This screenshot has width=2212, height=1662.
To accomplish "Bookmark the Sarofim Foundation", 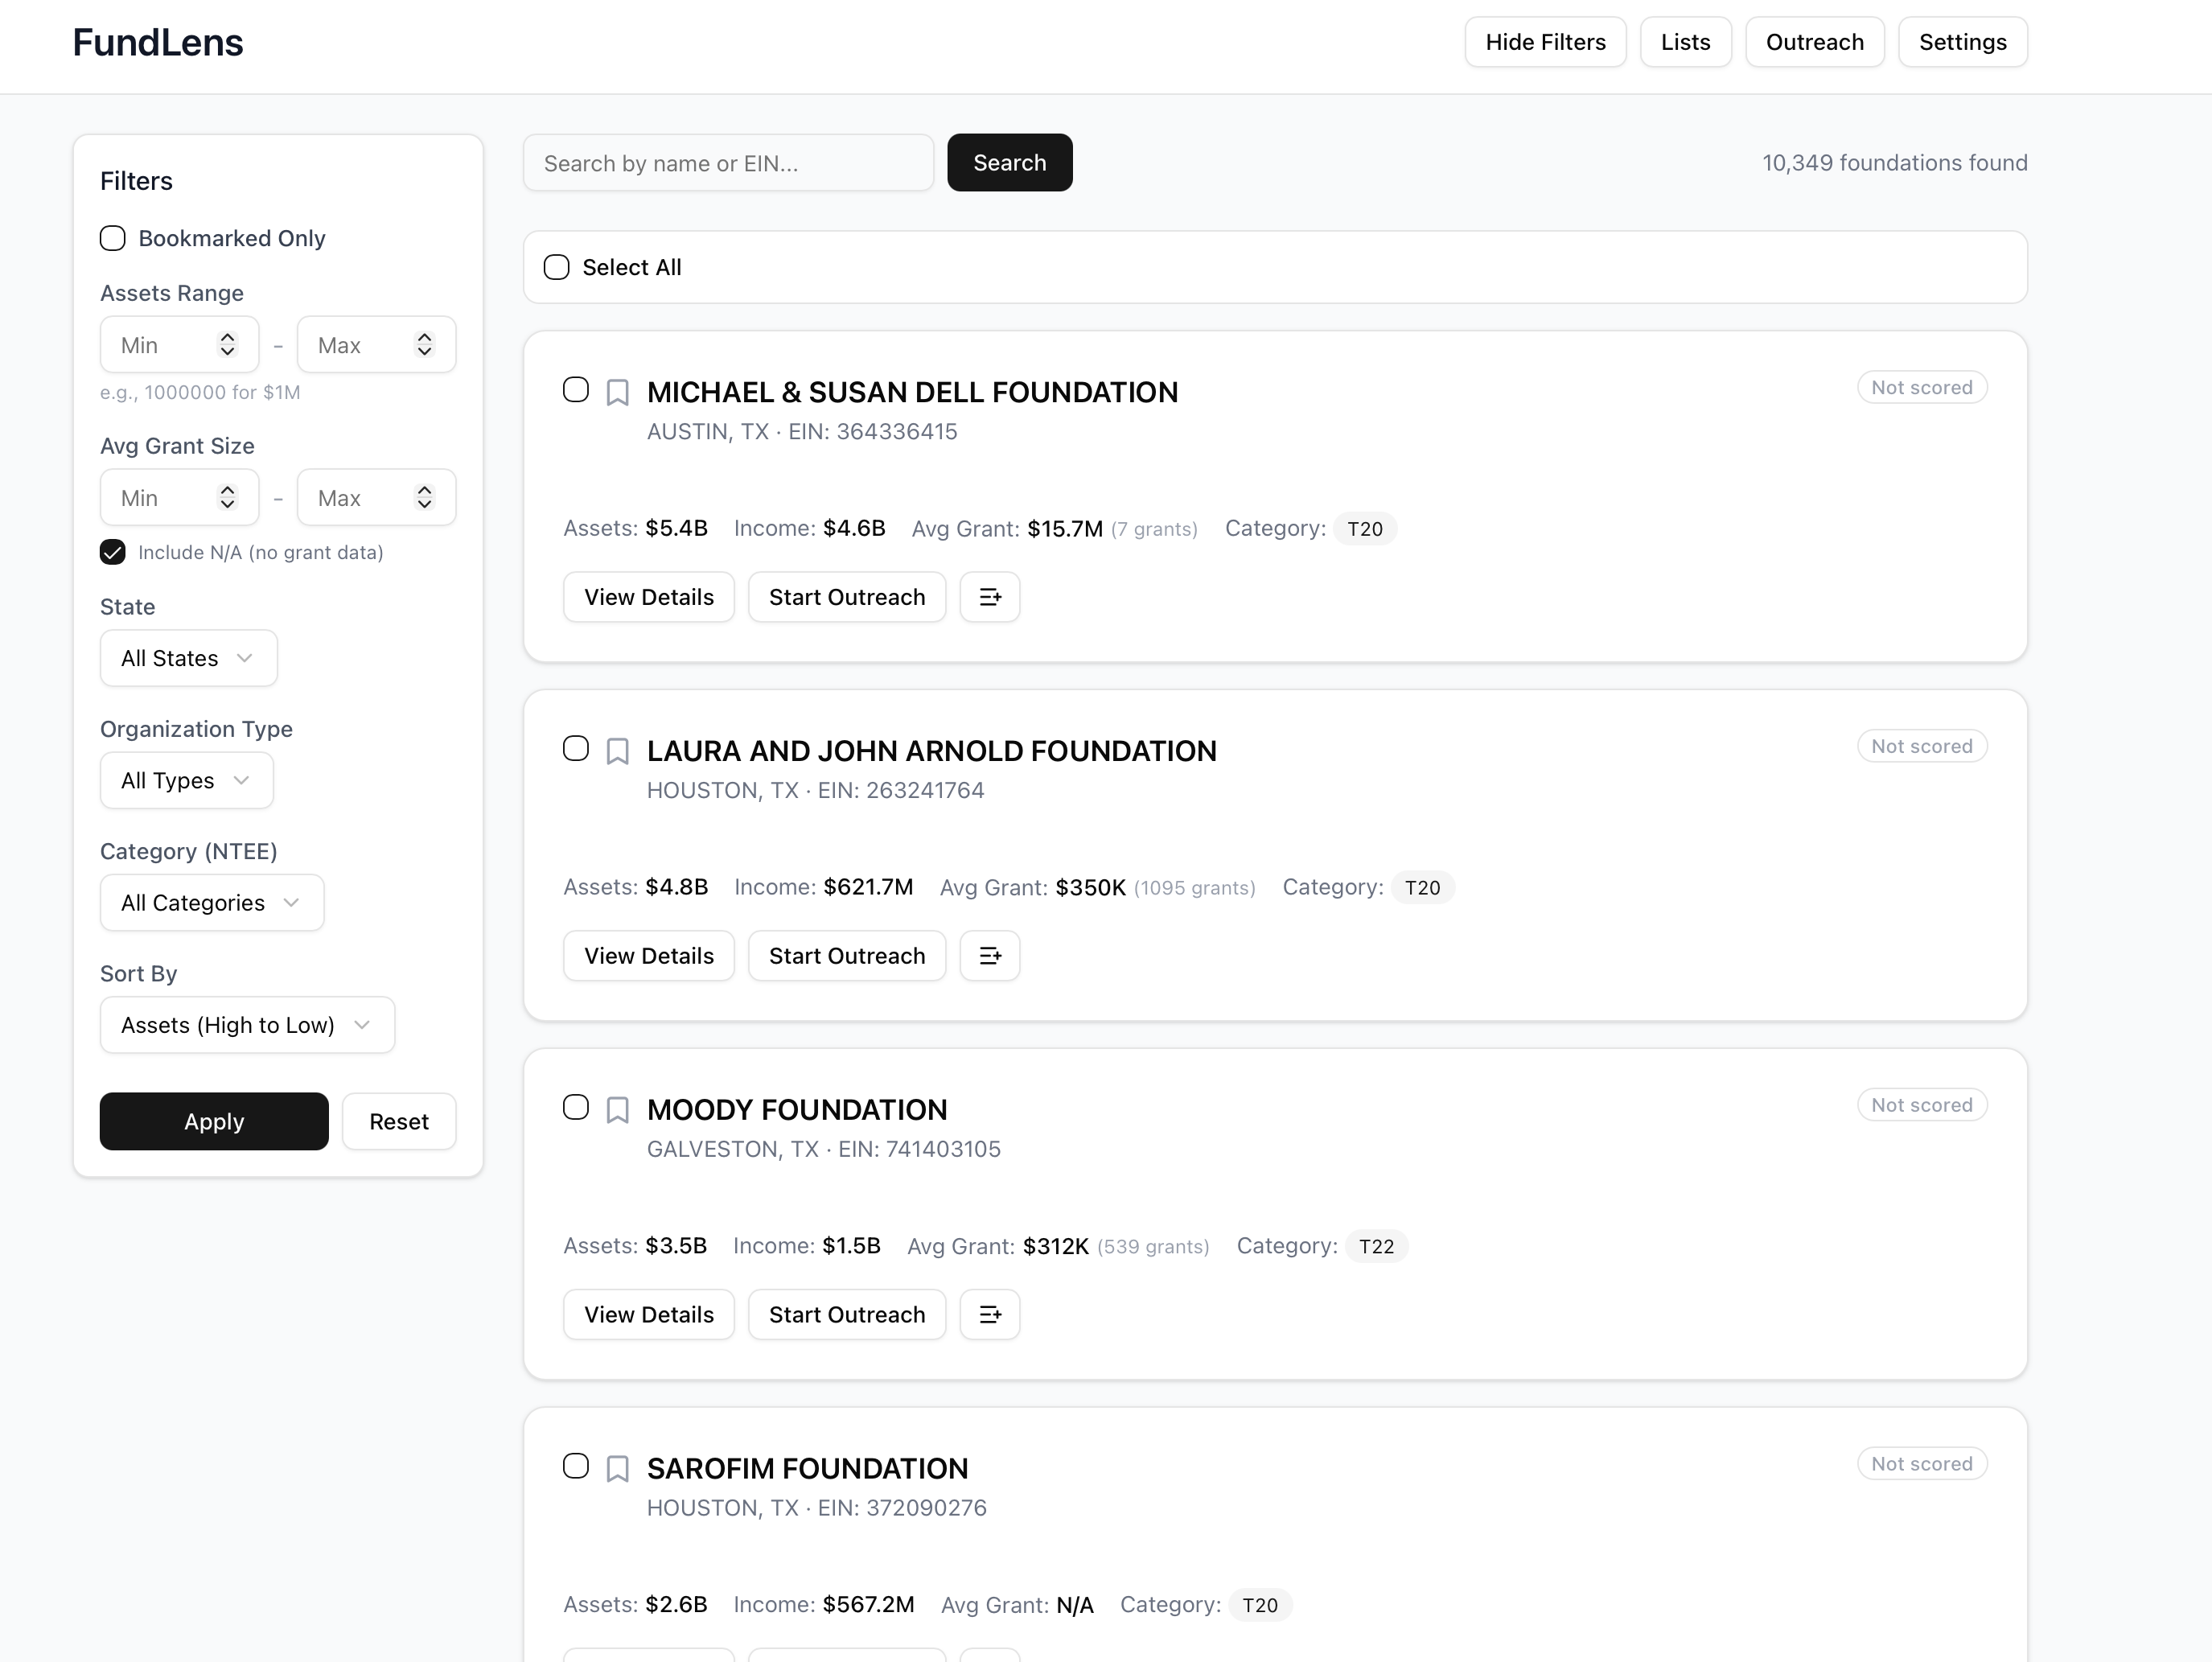I will 617,1468.
